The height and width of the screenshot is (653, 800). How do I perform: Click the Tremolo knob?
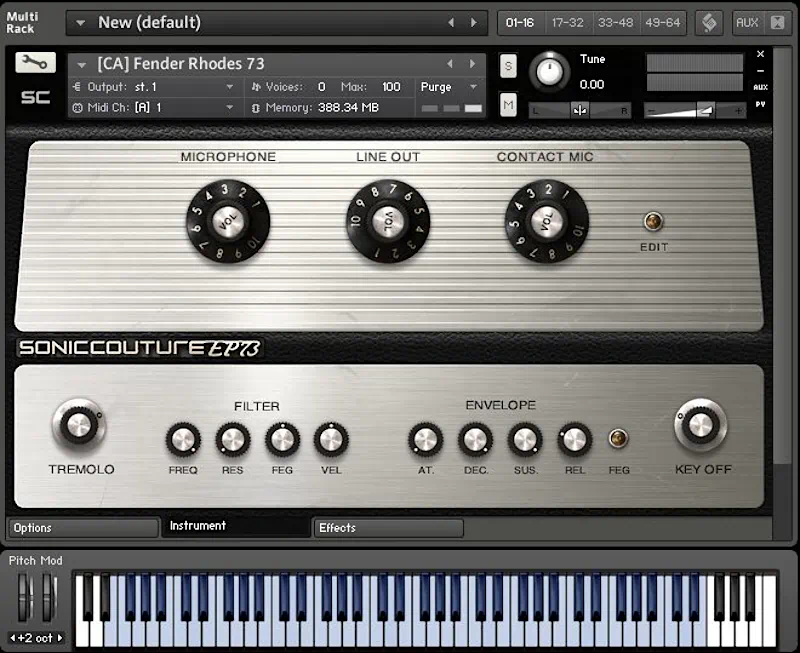pos(79,425)
